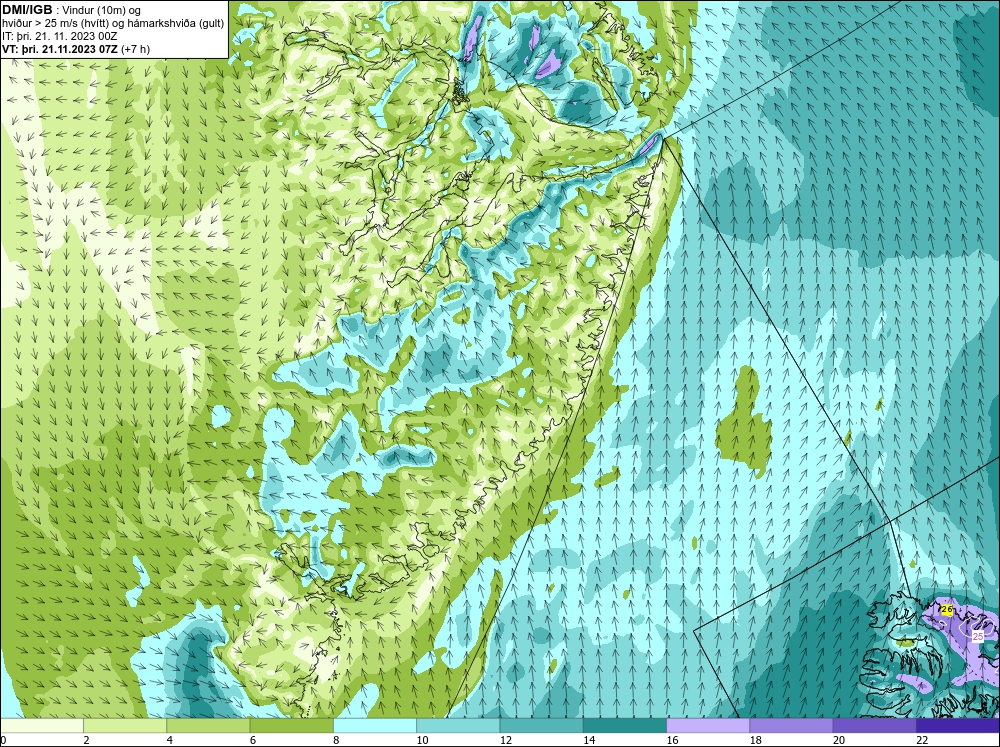Click the 'hviður > 25 m/s' description line
Image resolution: width=1000 pixels, height=747 pixels.
pyautogui.click(x=113, y=23)
